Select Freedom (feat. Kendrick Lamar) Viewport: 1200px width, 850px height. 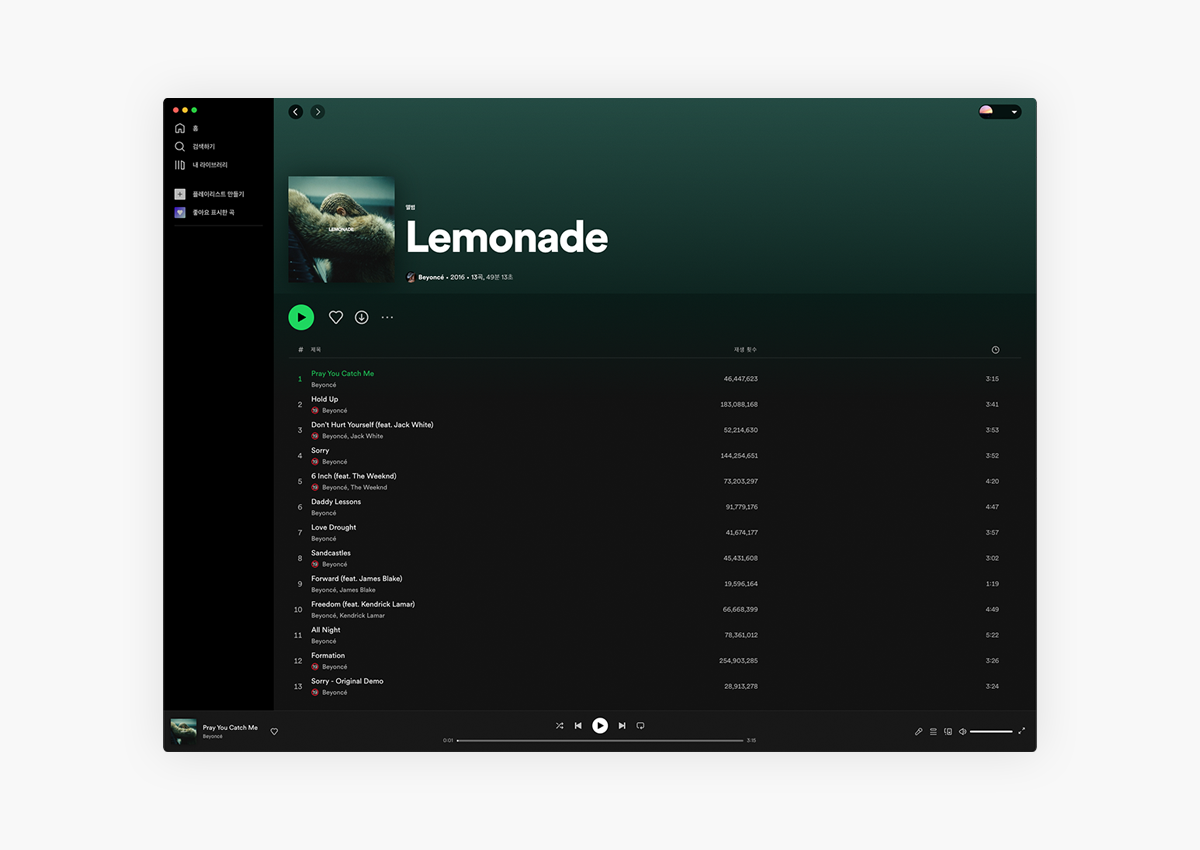[363, 604]
